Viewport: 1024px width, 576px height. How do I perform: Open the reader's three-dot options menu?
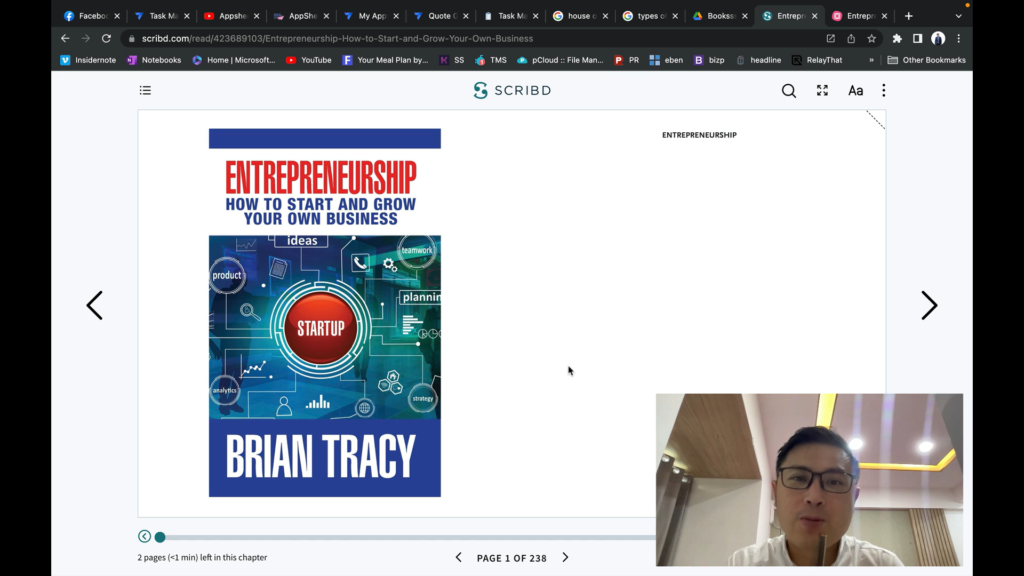point(884,90)
